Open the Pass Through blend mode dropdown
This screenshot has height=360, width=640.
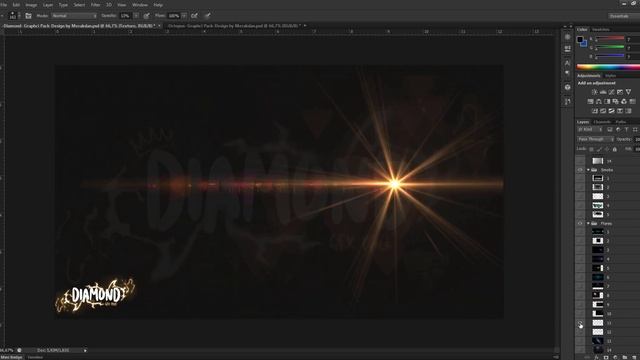coord(595,139)
